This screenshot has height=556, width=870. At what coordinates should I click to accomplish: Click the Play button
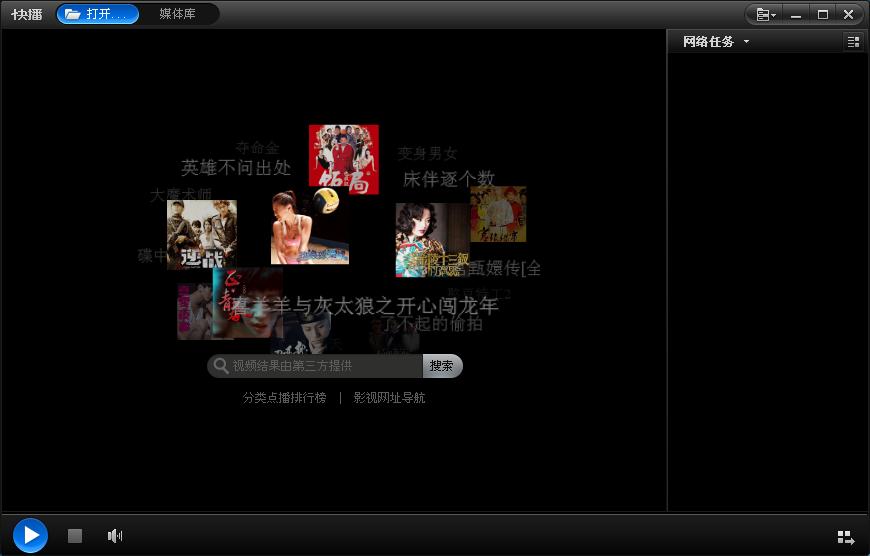31,535
